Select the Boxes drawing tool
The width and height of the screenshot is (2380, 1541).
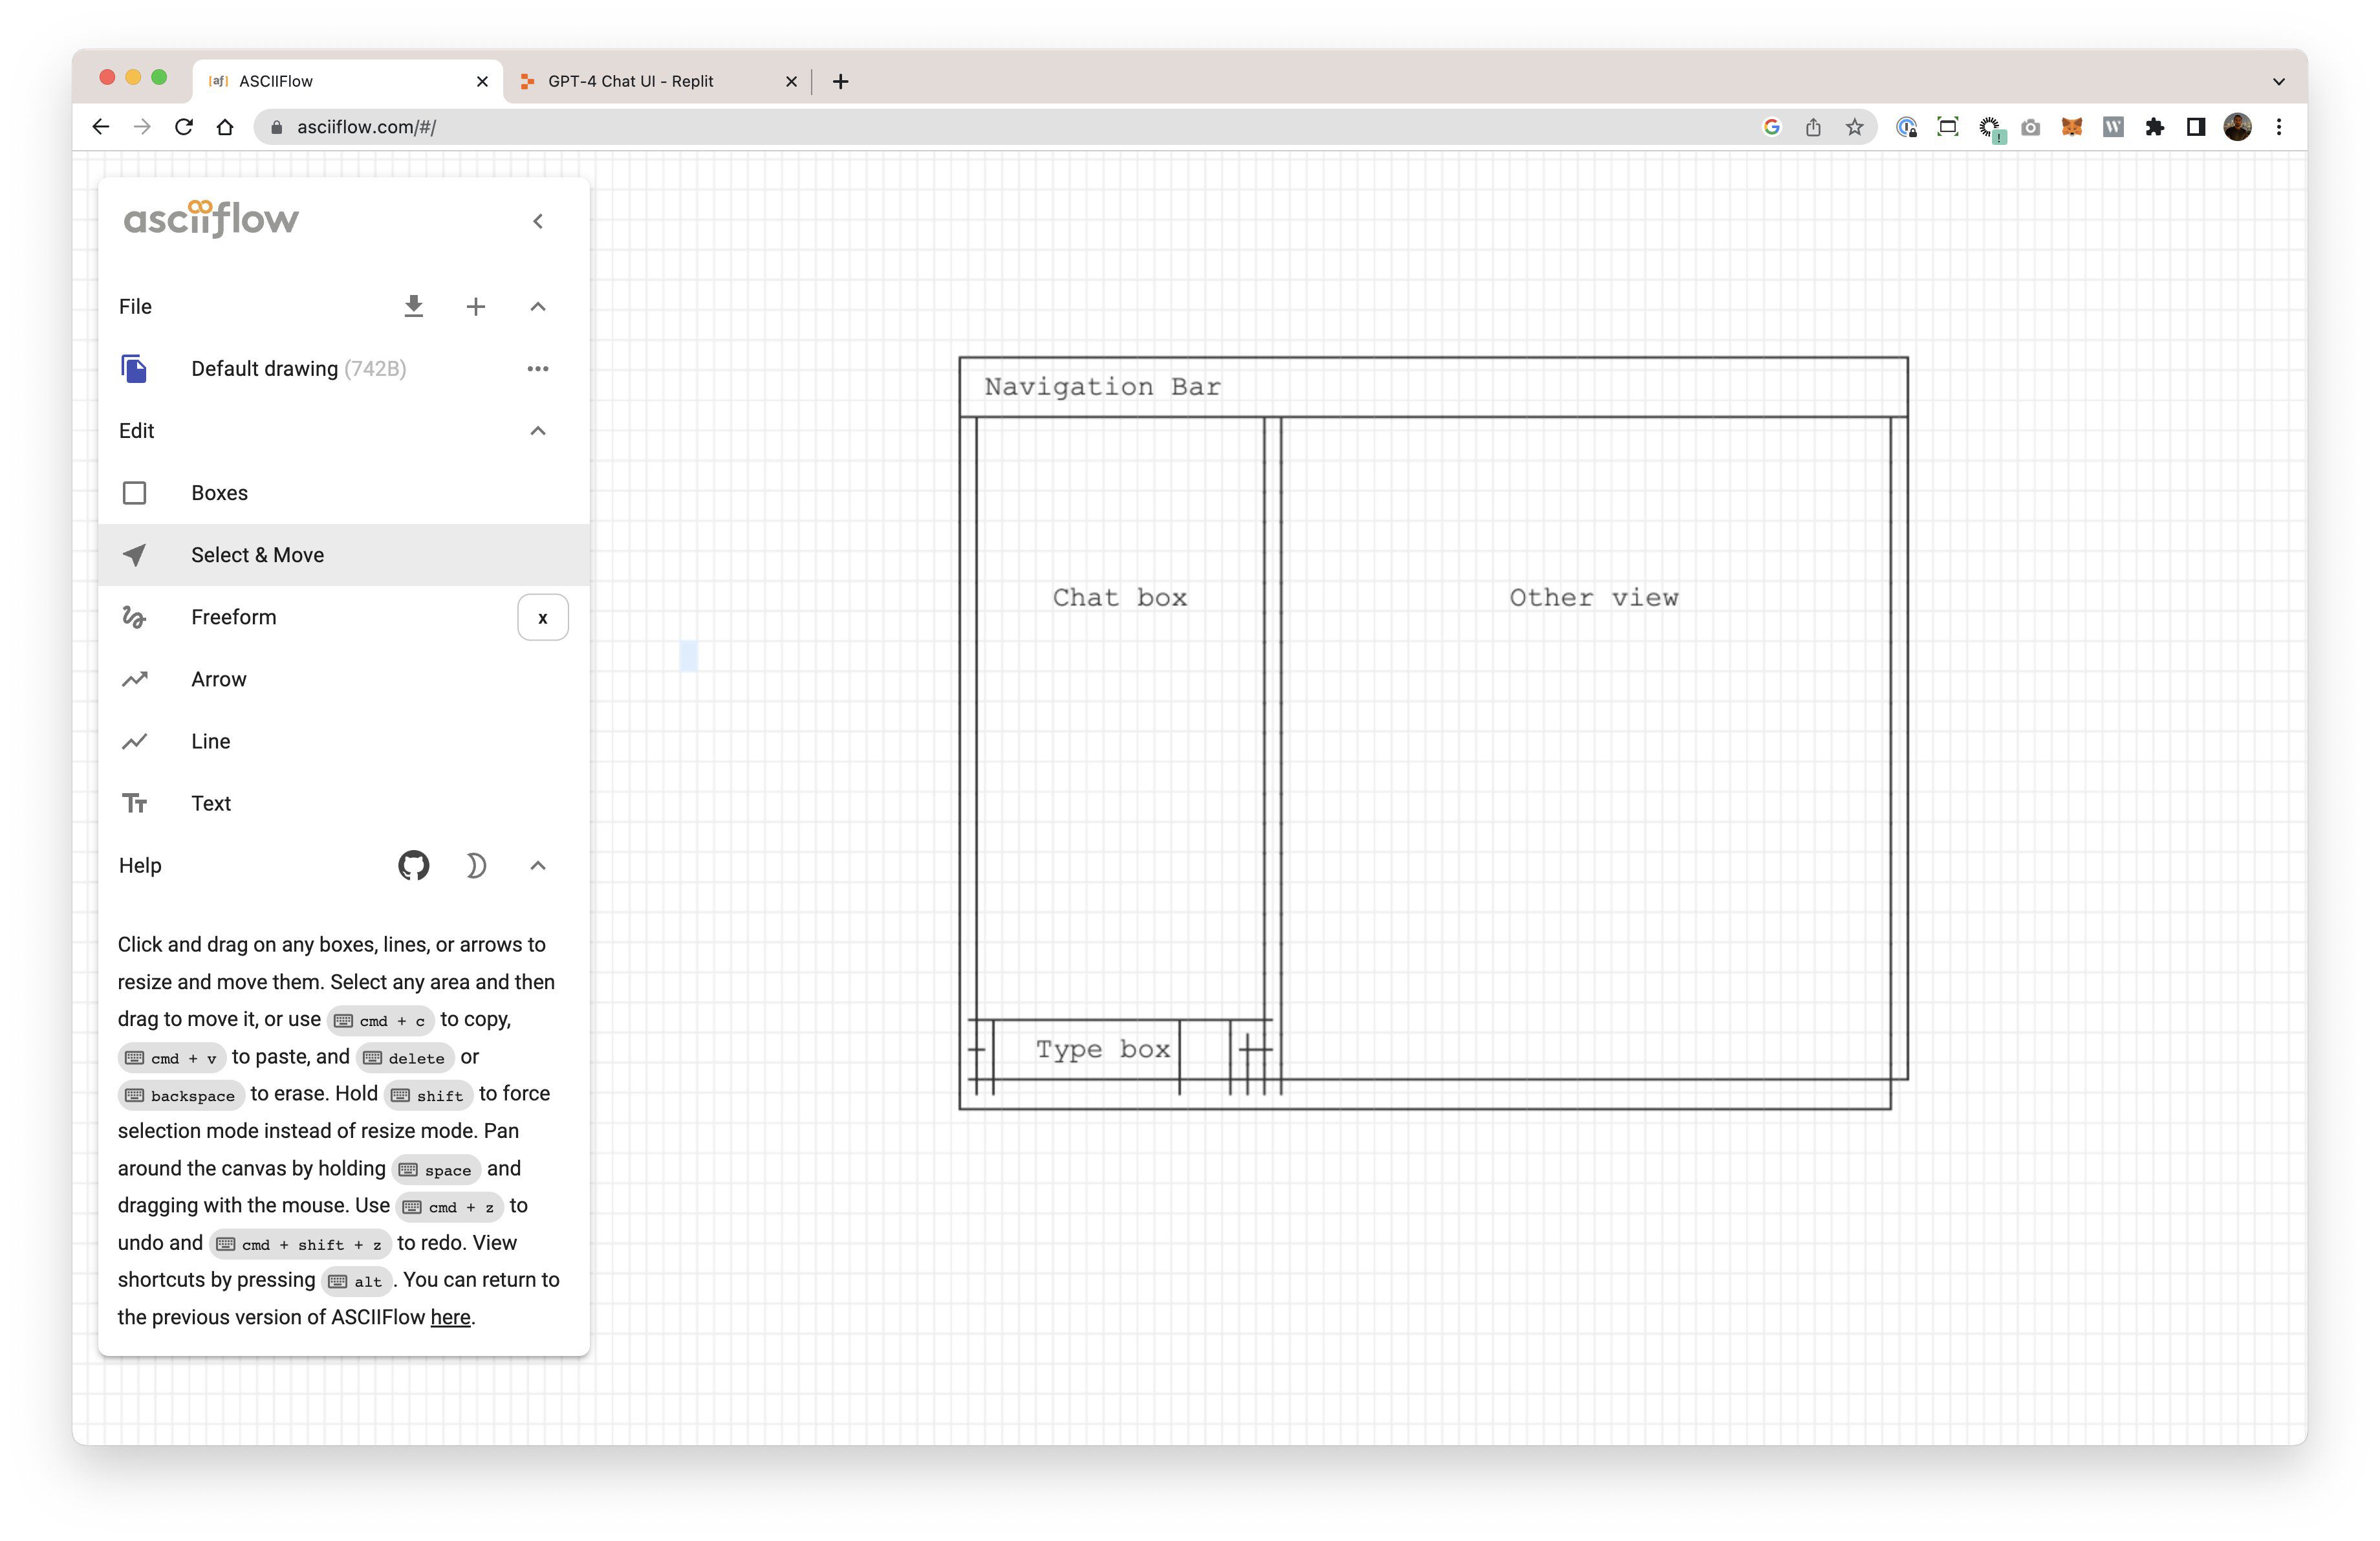click(219, 493)
